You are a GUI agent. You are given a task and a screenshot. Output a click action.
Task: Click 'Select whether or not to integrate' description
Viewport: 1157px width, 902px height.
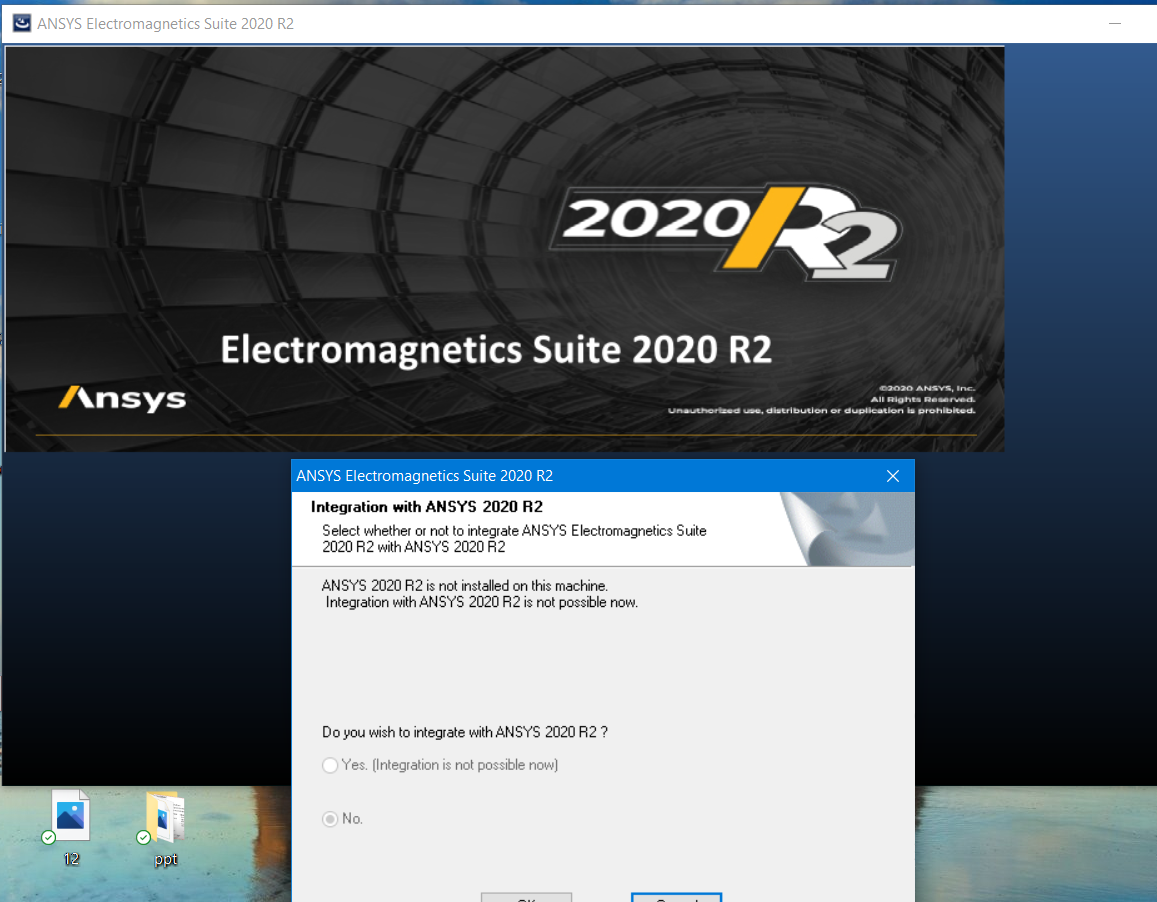click(x=514, y=539)
